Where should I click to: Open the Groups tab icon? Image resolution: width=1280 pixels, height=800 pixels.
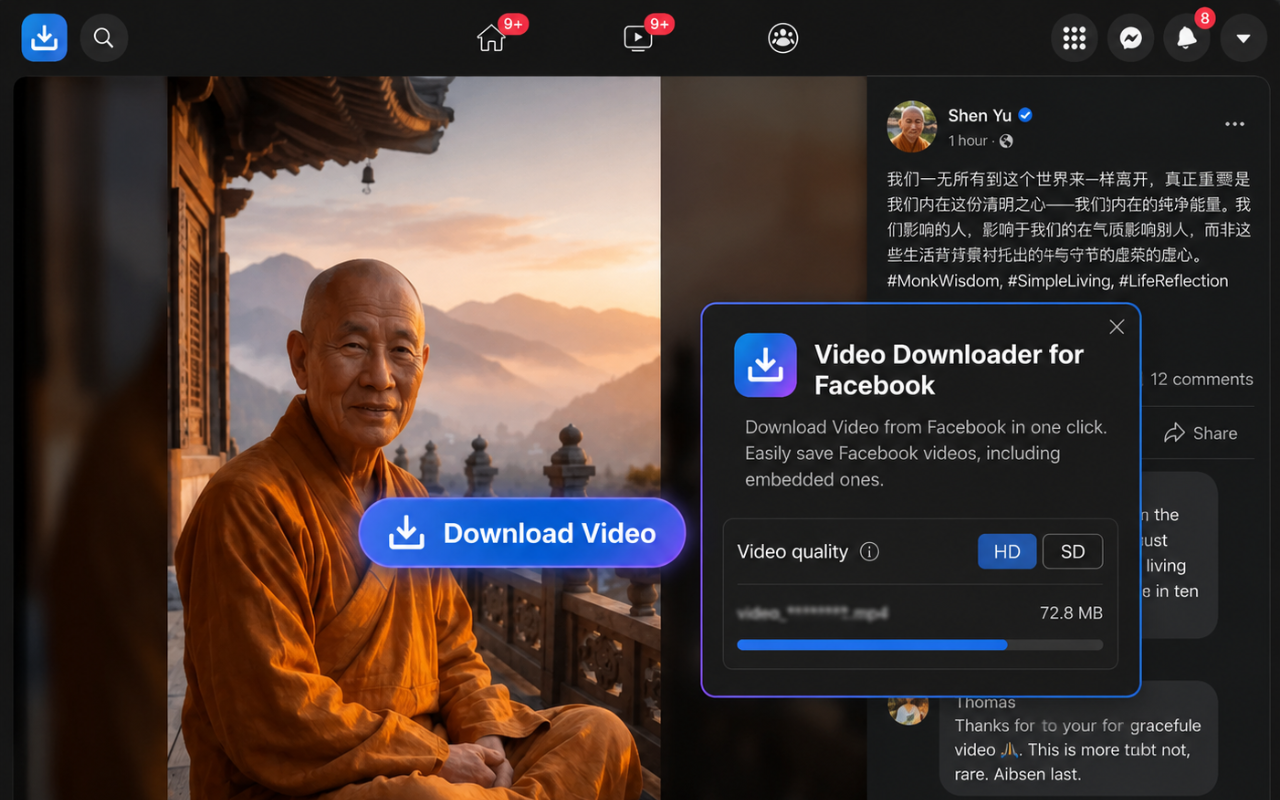pyautogui.click(x=783, y=38)
